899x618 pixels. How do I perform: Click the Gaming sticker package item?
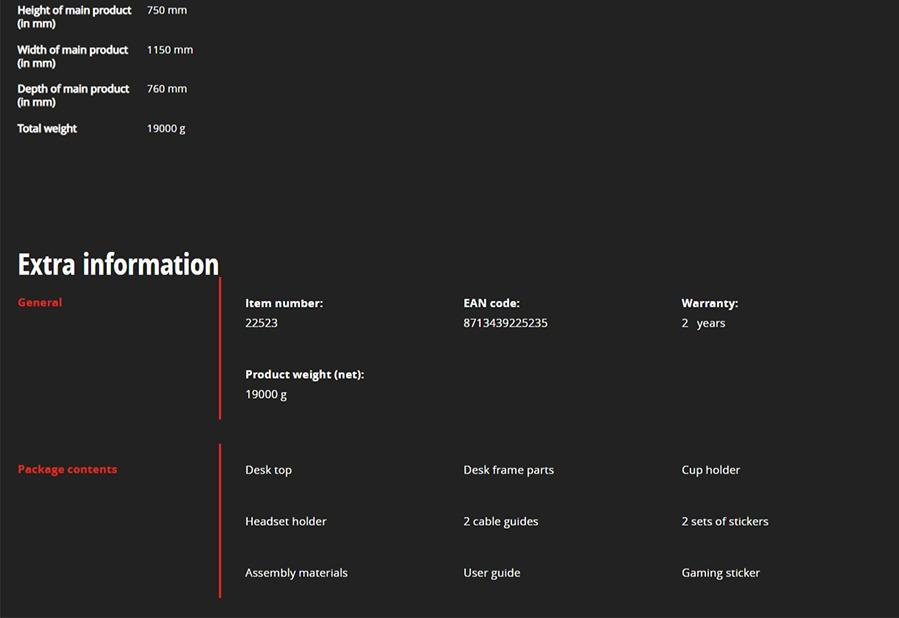(x=720, y=573)
